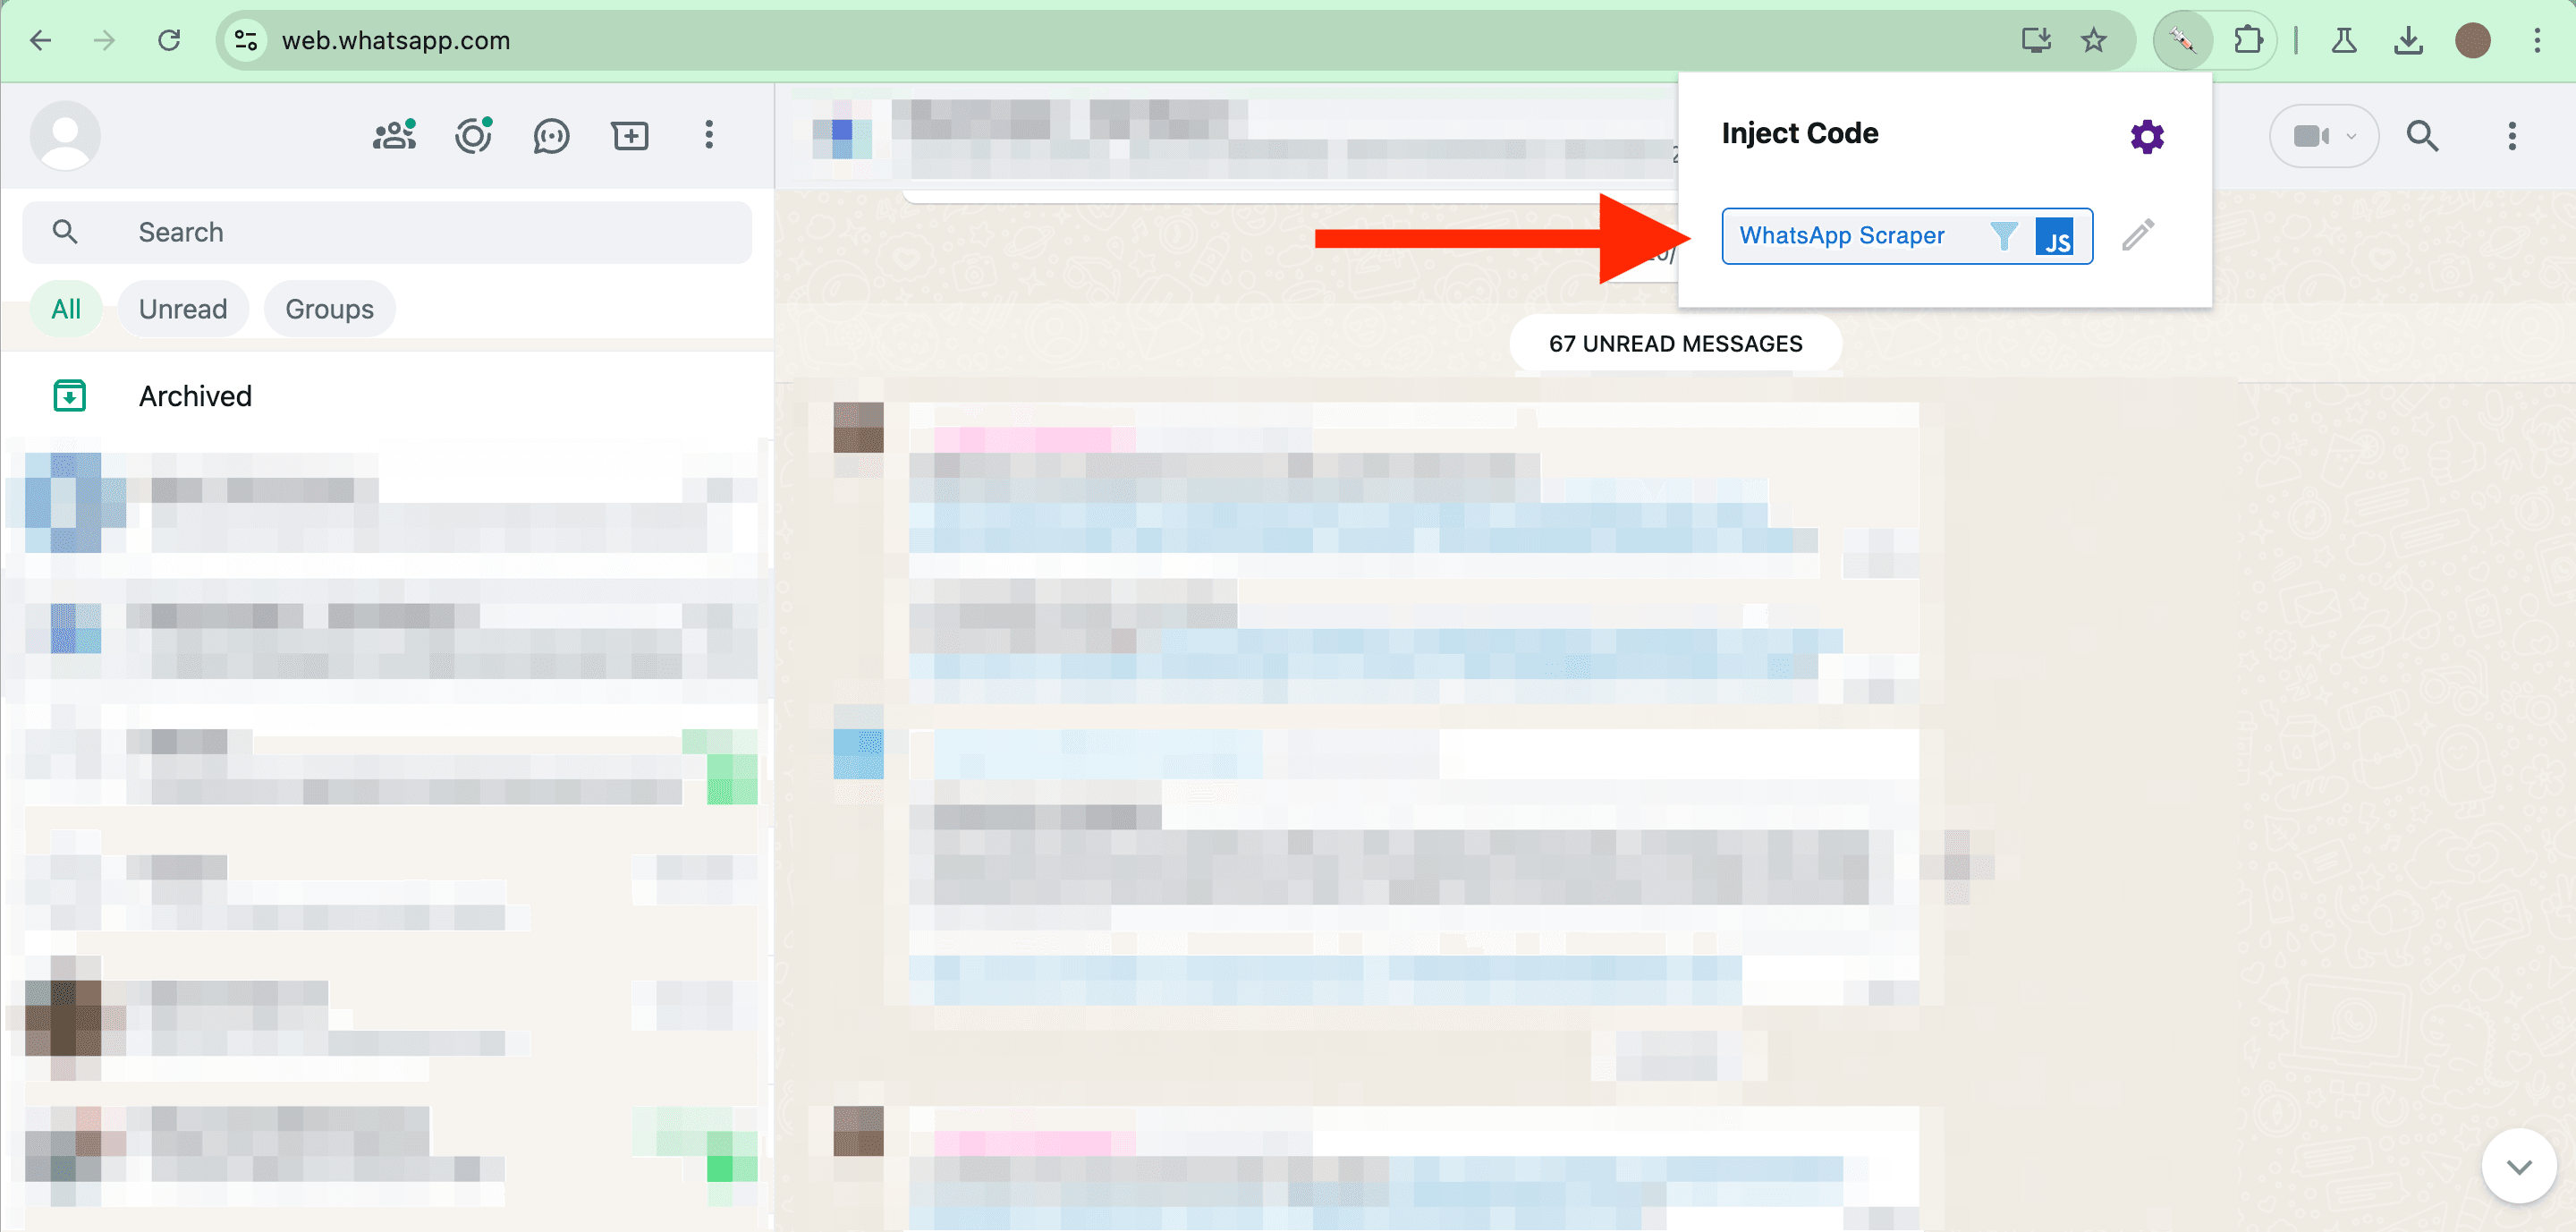Select the Groups chats filter

pyautogui.click(x=329, y=309)
